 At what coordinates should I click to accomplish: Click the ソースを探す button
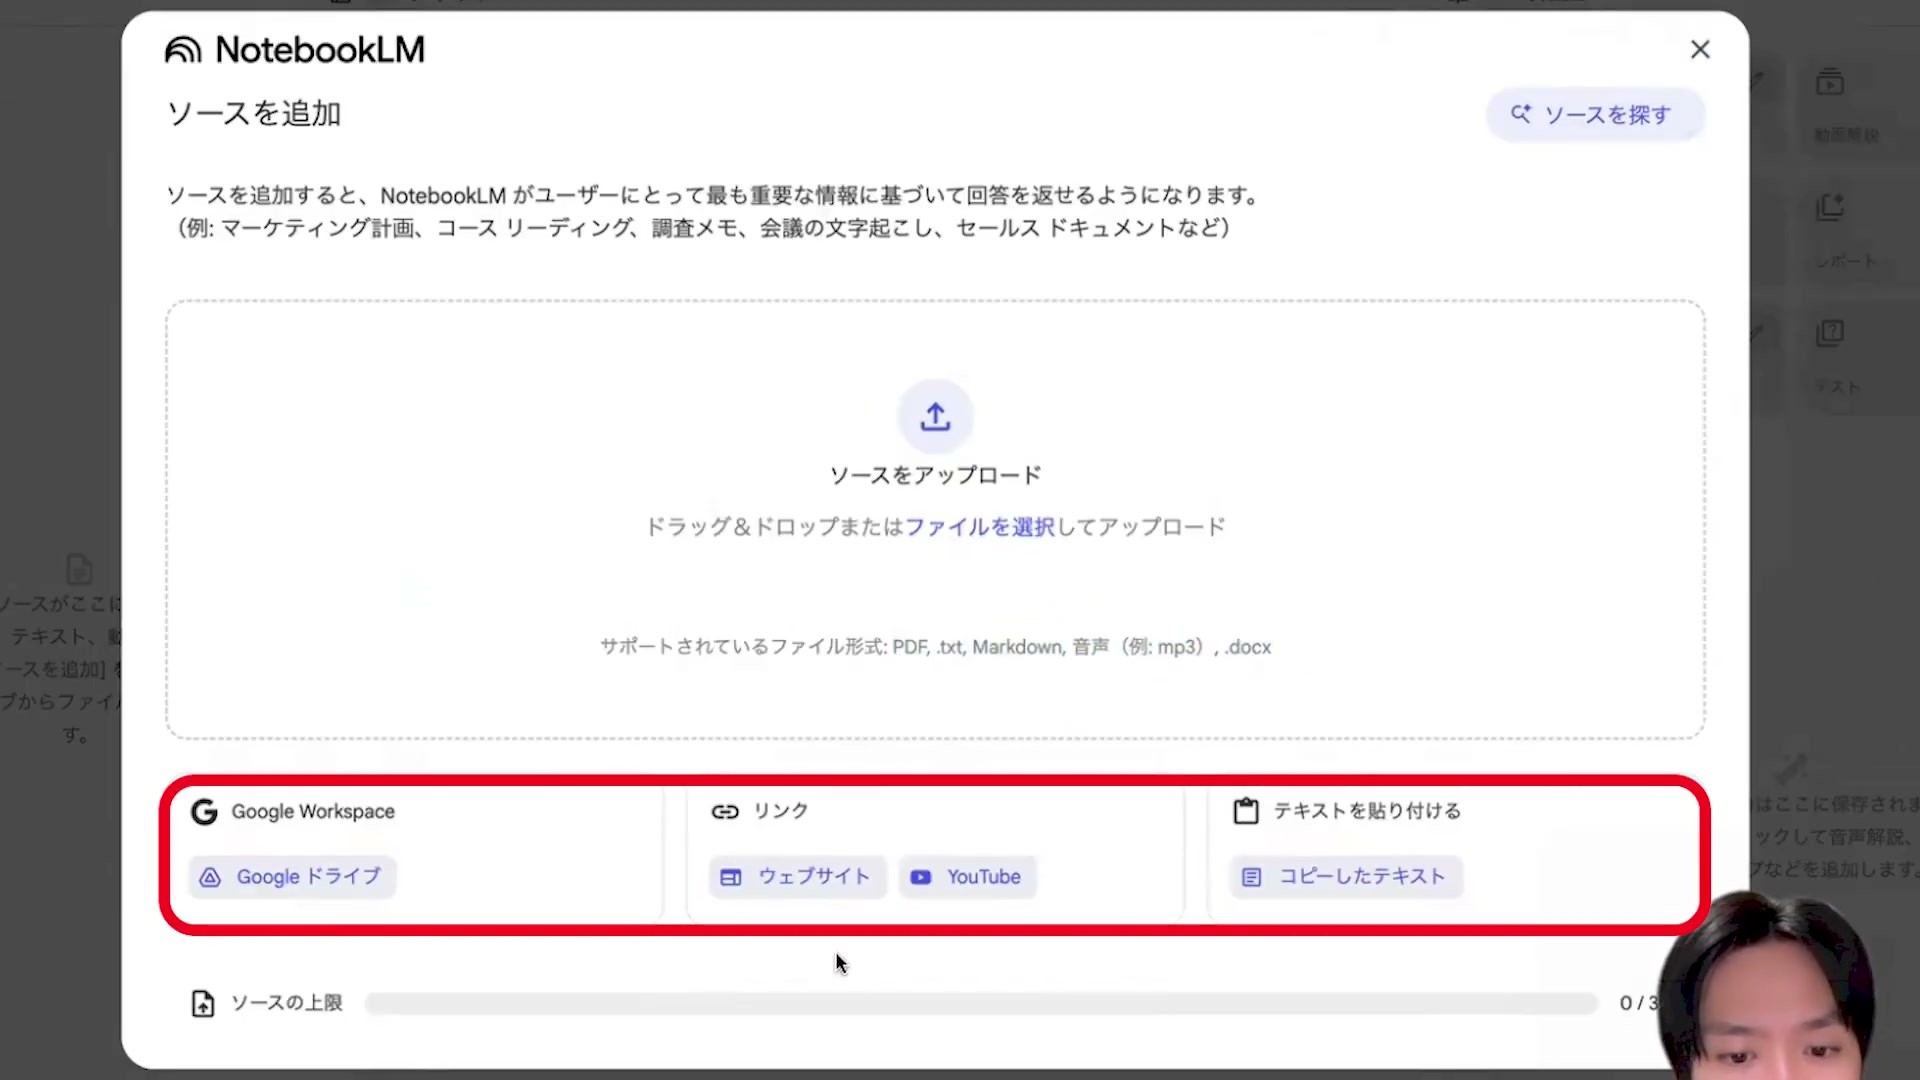(1595, 115)
